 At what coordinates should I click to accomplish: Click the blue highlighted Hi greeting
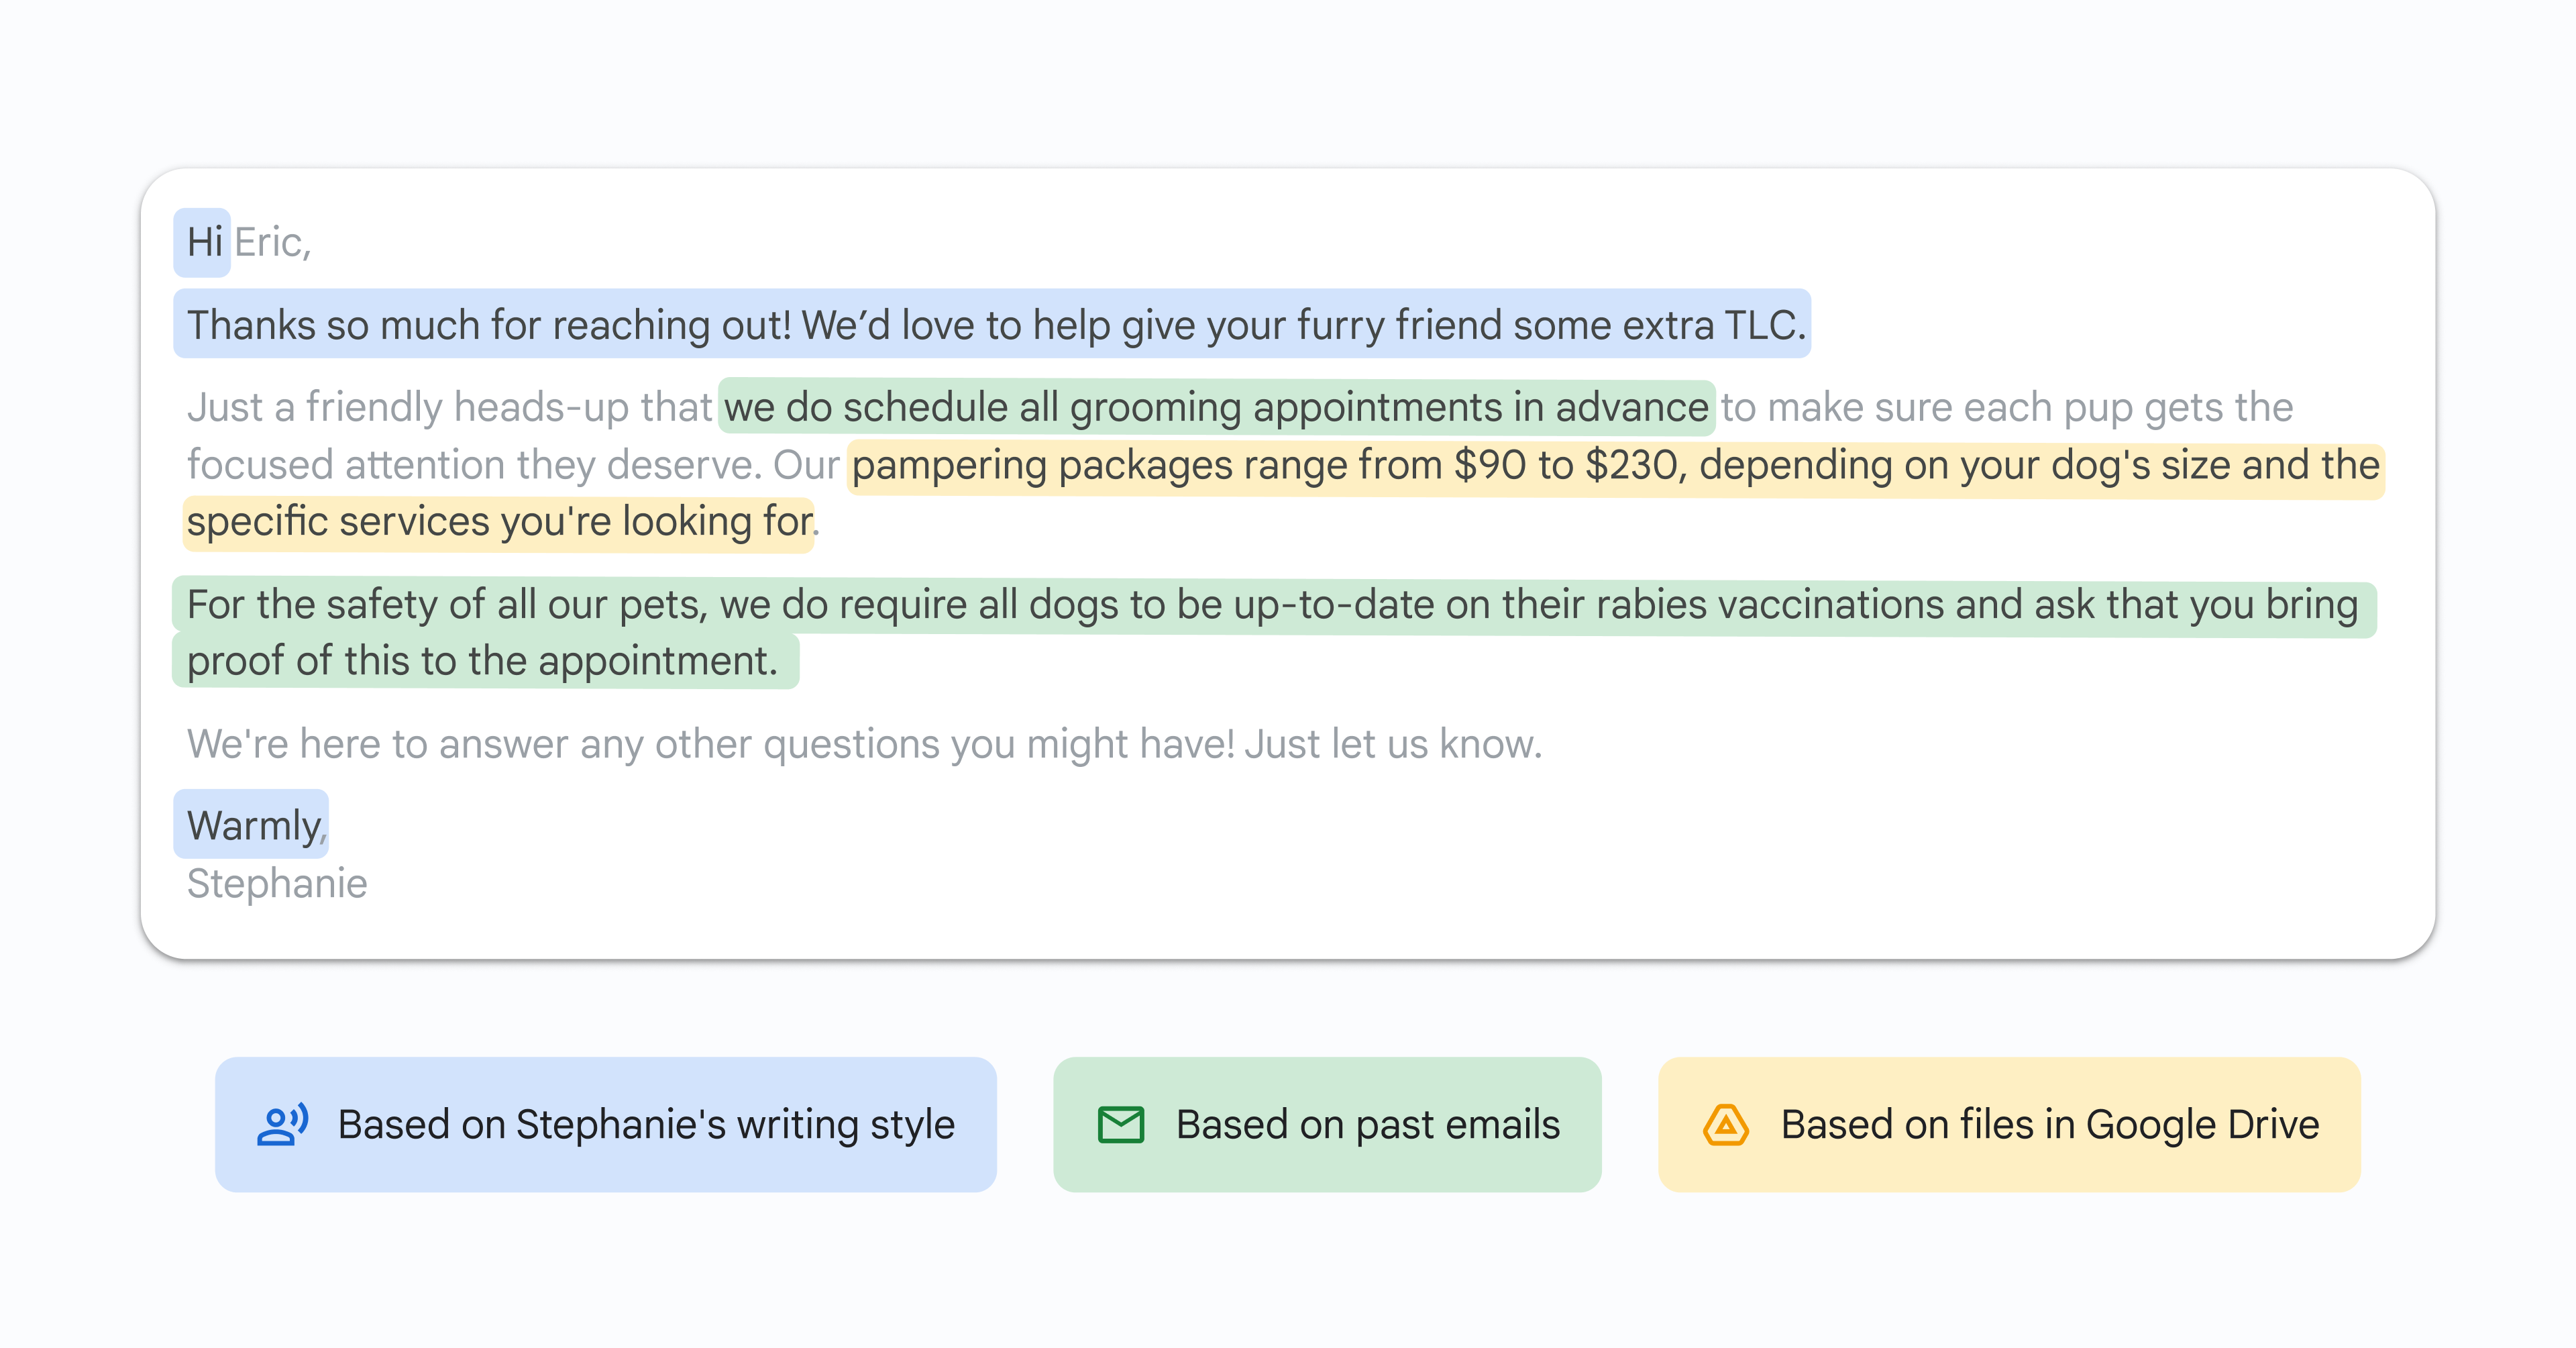pyautogui.click(x=203, y=242)
